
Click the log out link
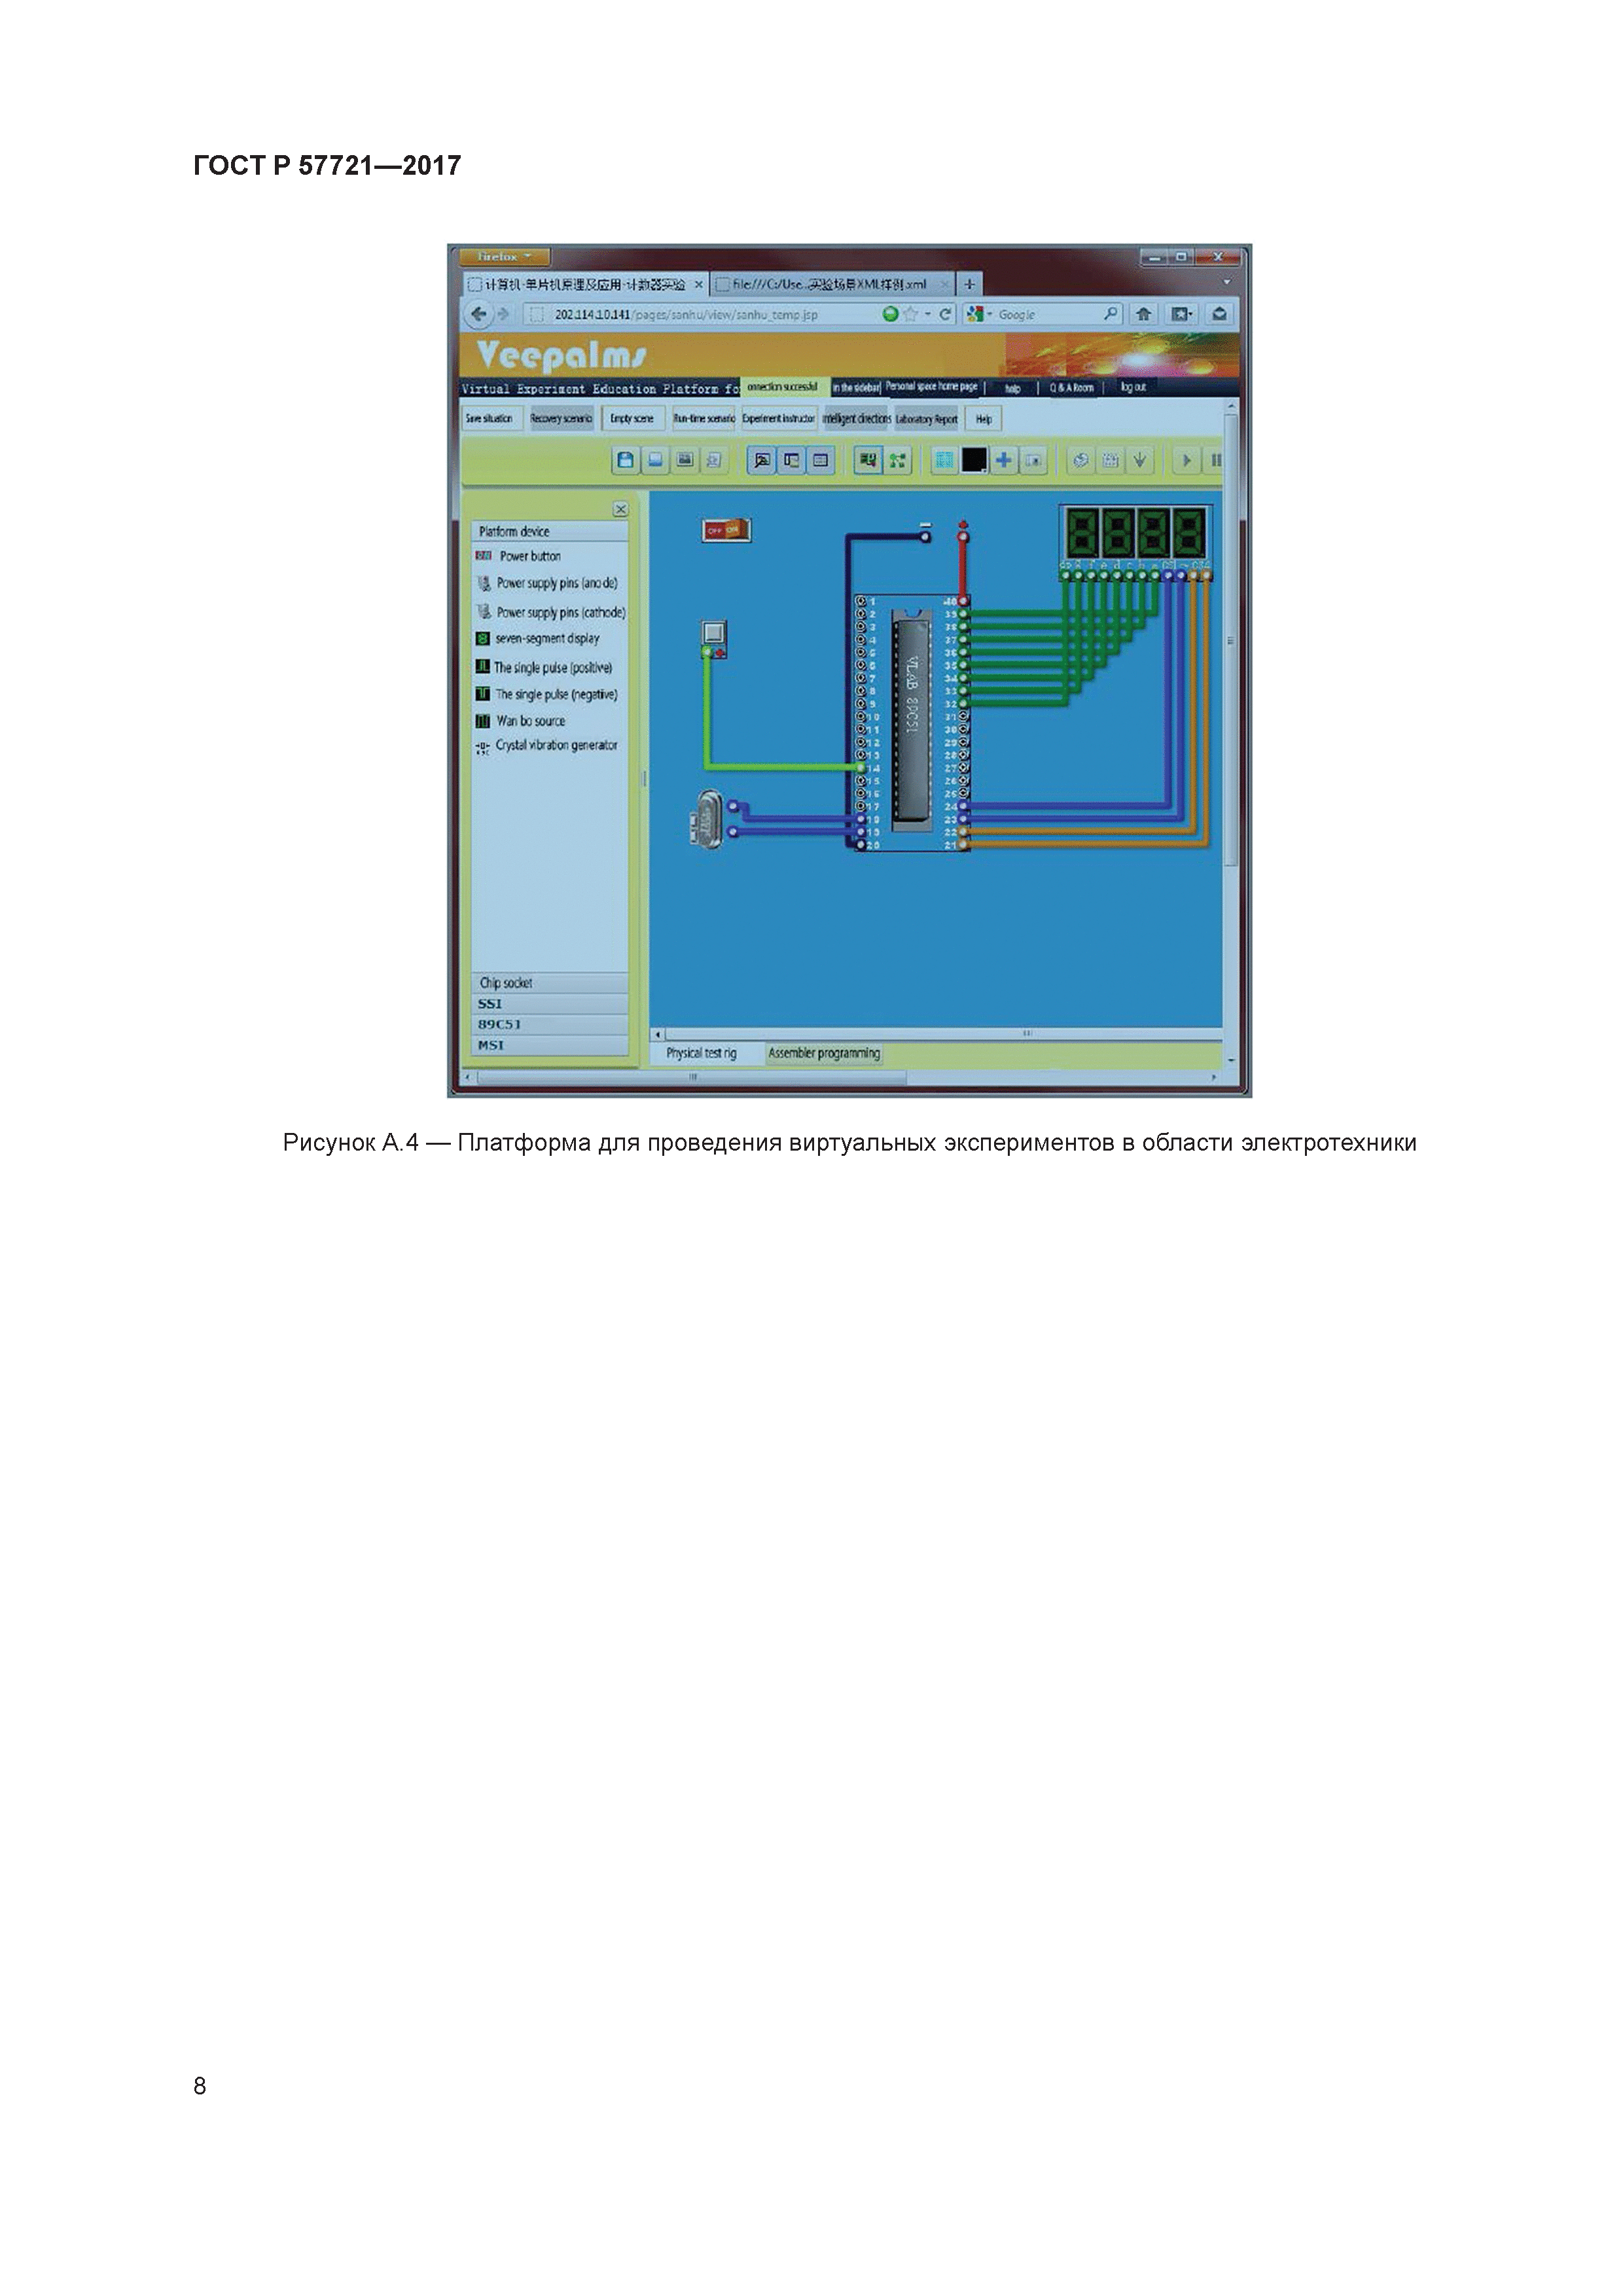pyautogui.click(x=1133, y=387)
